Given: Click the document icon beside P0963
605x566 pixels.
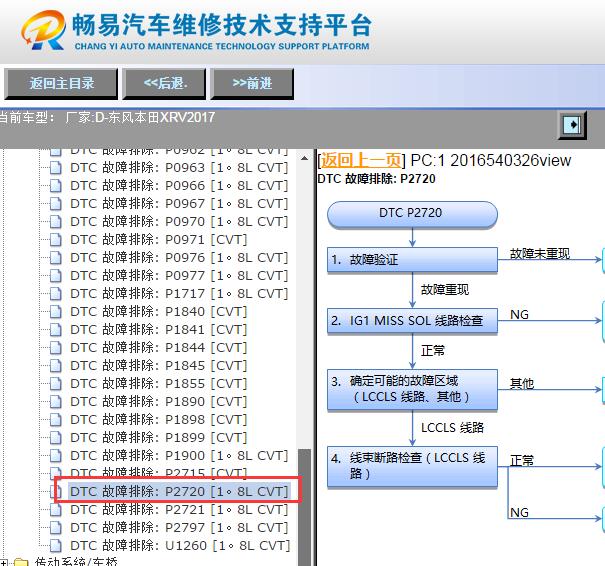Looking at the screenshot, I should click(56, 168).
